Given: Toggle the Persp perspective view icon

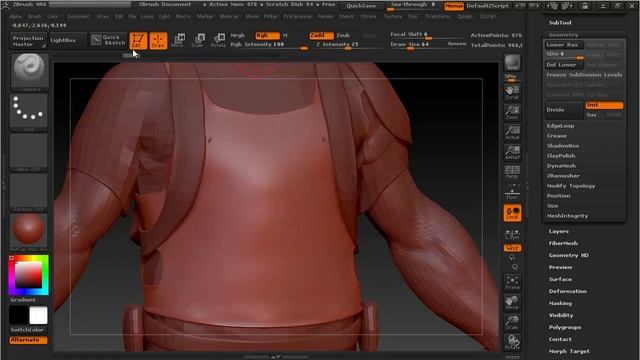Looking at the screenshot, I should (512, 172).
